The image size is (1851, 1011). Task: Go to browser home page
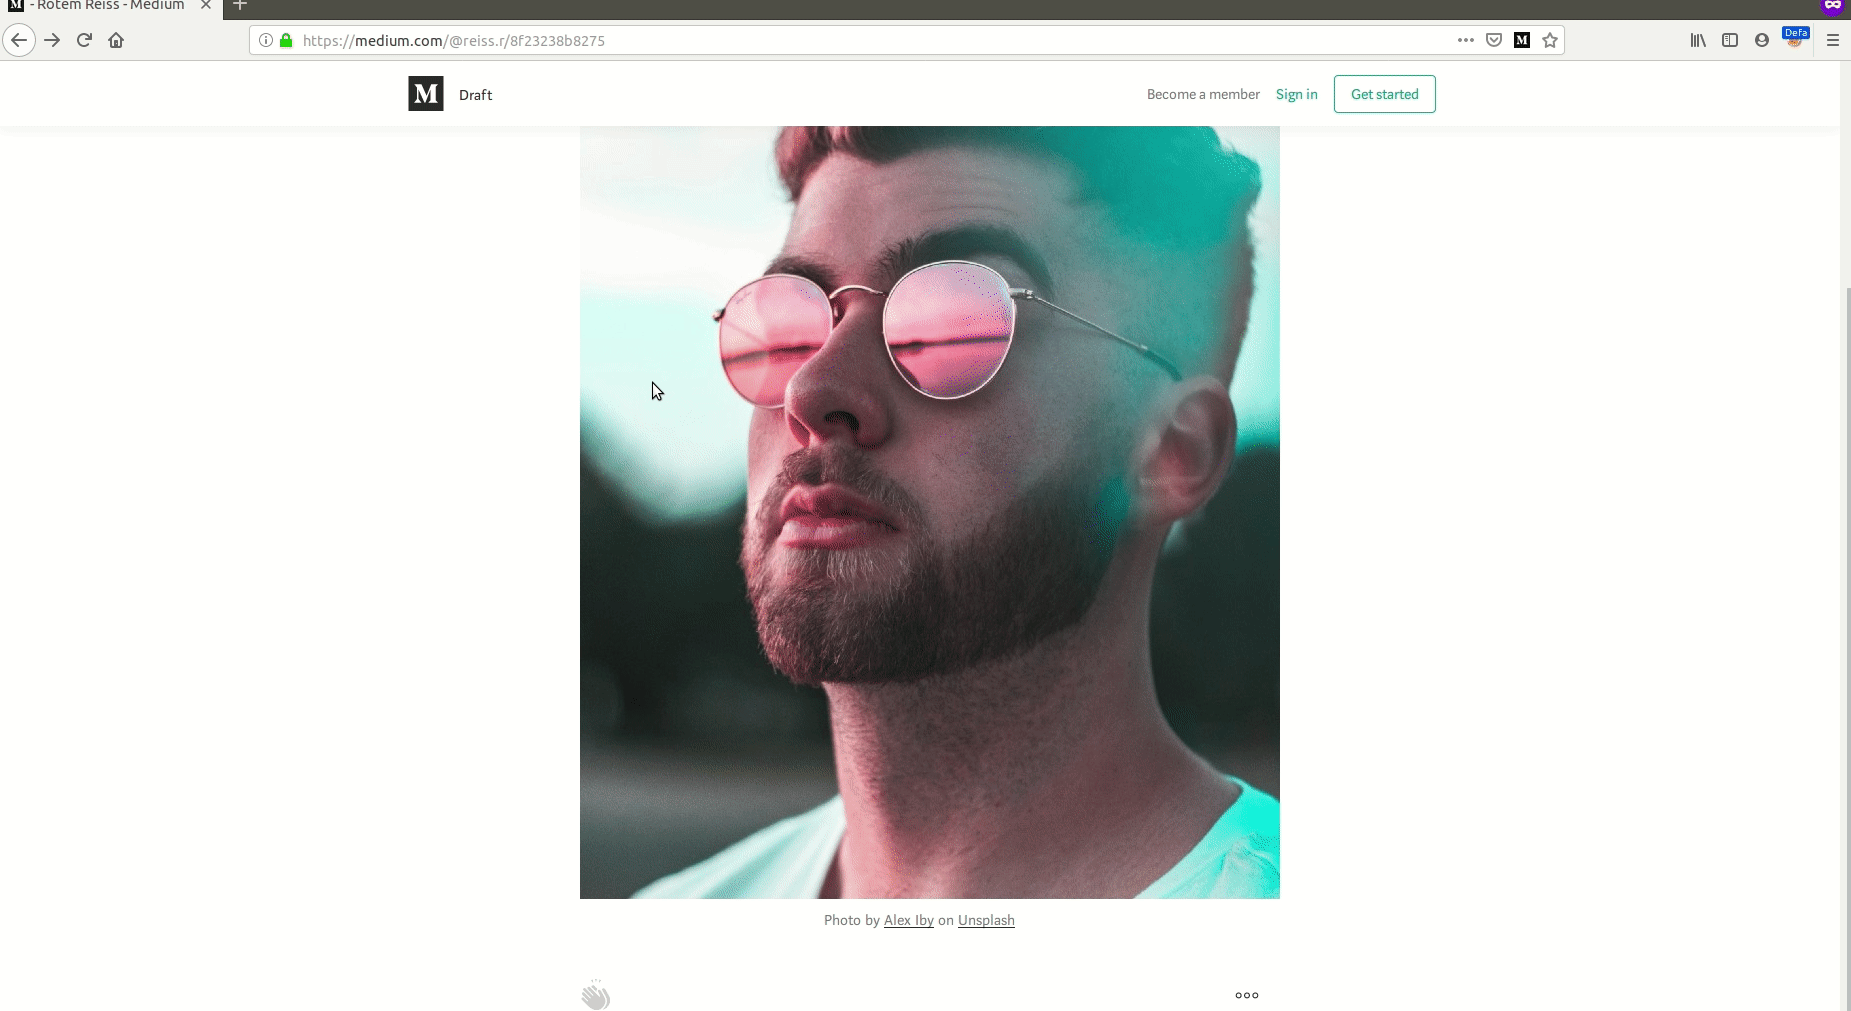pos(116,40)
